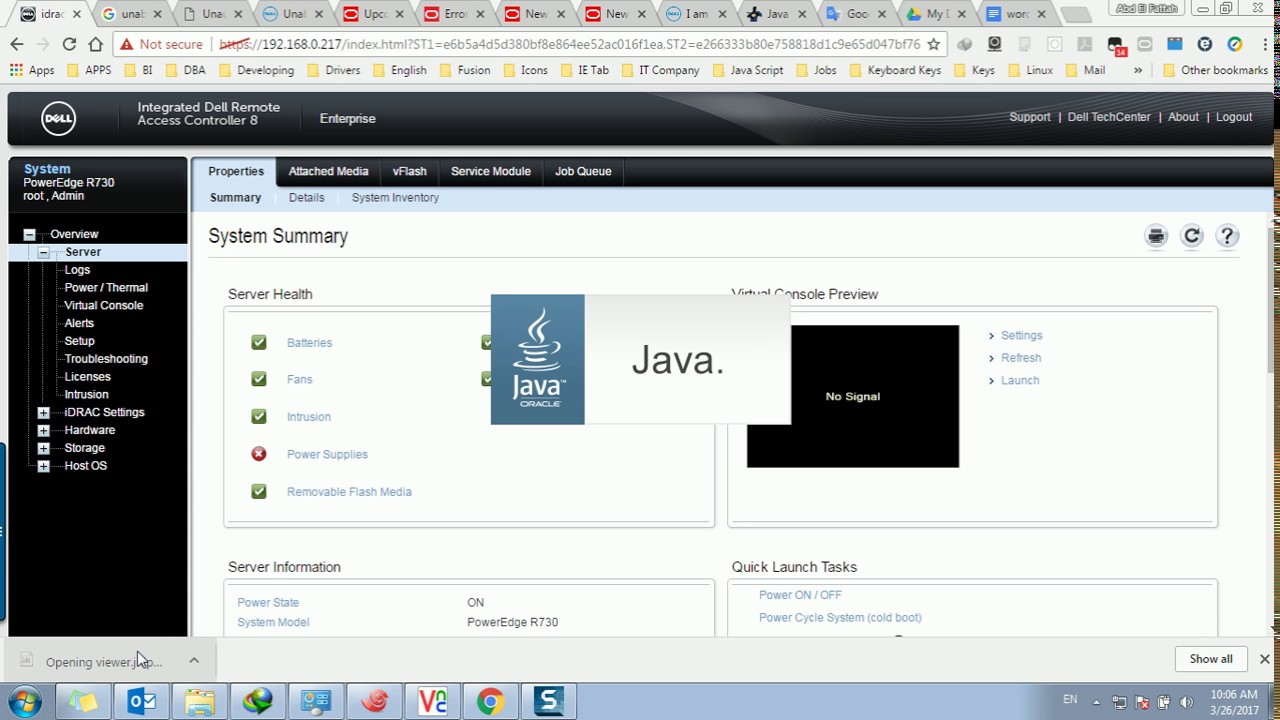This screenshot has height=720, width=1280.
Task: Select the Service Module tab
Action: pyautogui.click(x=490, y=171)
